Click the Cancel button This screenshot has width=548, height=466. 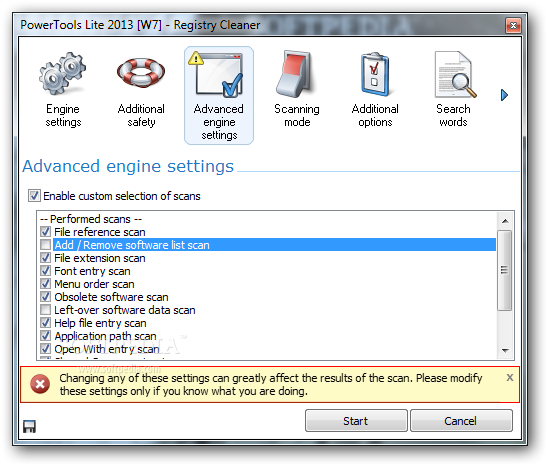click(x=461, y=421)
